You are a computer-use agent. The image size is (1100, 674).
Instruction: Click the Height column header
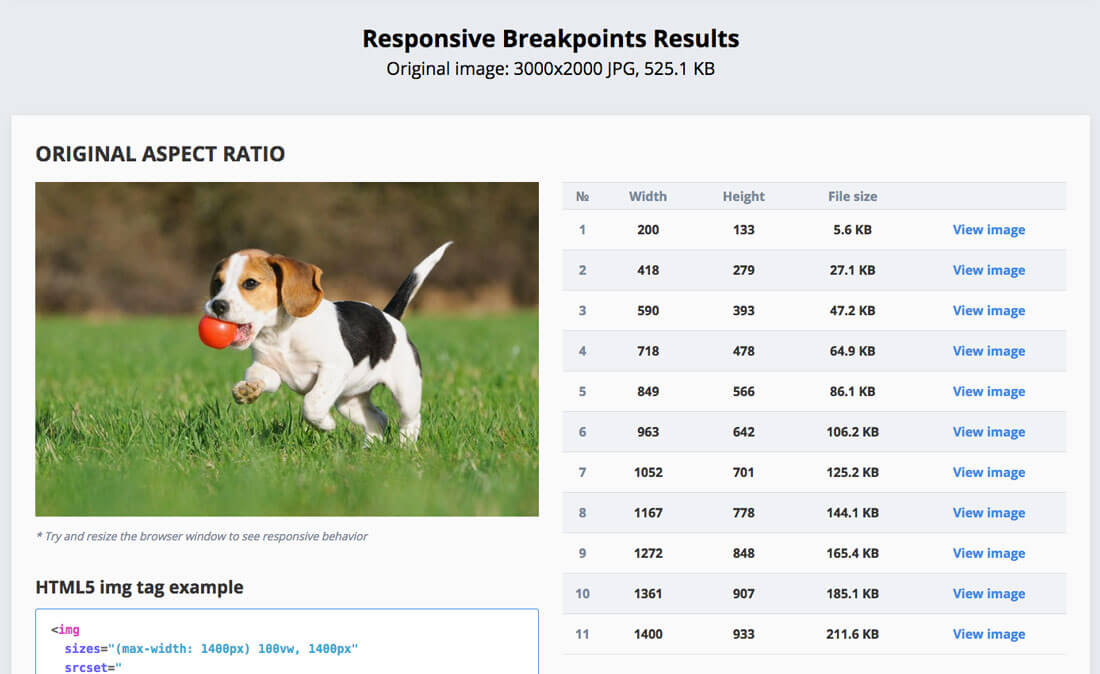(743, 197)
